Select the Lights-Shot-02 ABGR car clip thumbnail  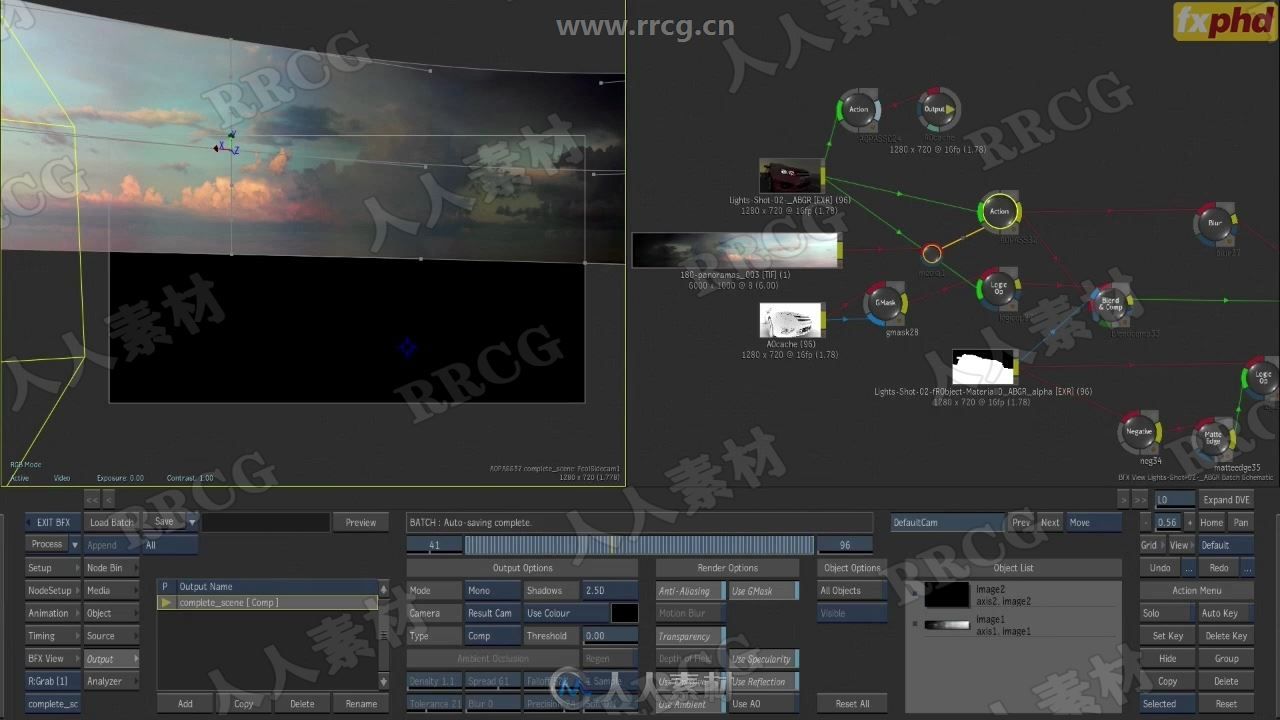pos(790,176)
